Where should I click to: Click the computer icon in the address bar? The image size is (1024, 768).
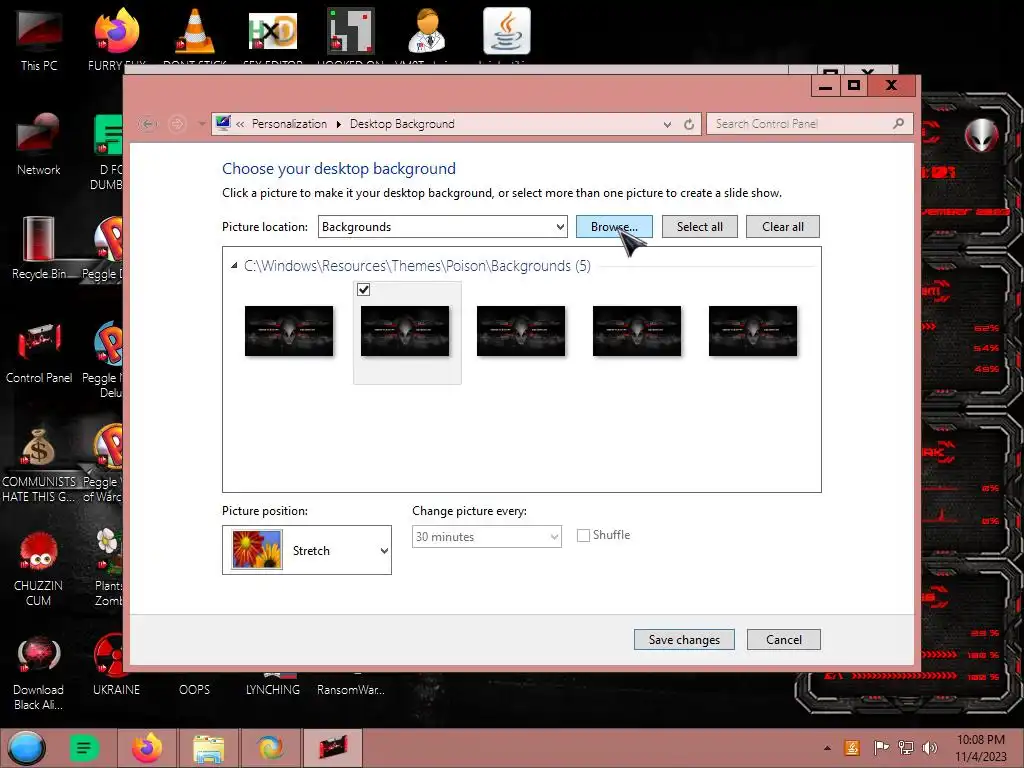point(223,123)
